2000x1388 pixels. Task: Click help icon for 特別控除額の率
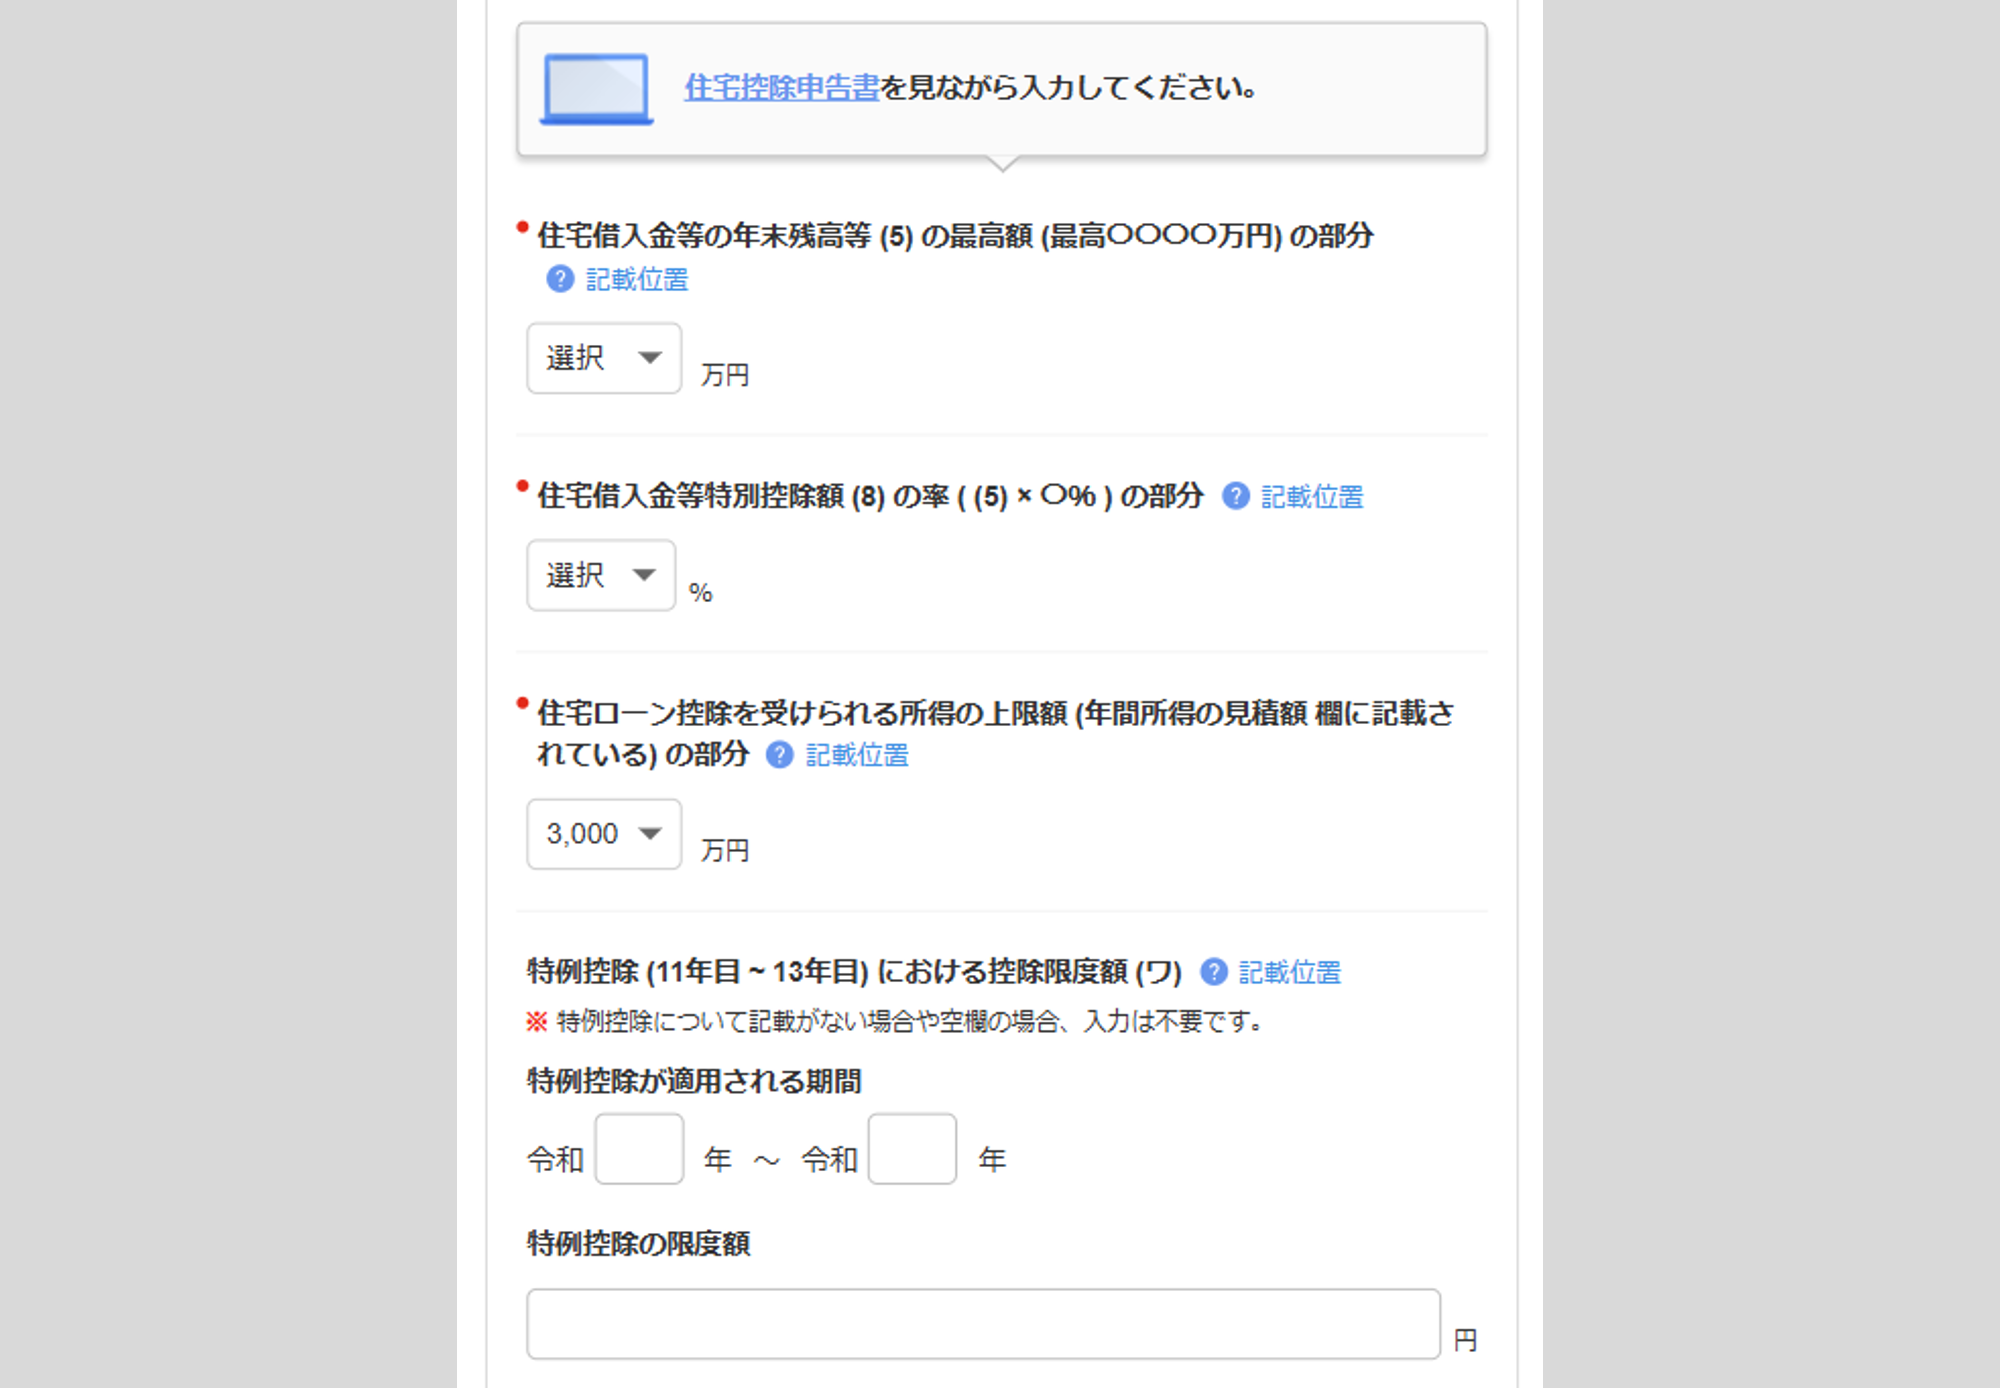click(x=1236, y=496)
